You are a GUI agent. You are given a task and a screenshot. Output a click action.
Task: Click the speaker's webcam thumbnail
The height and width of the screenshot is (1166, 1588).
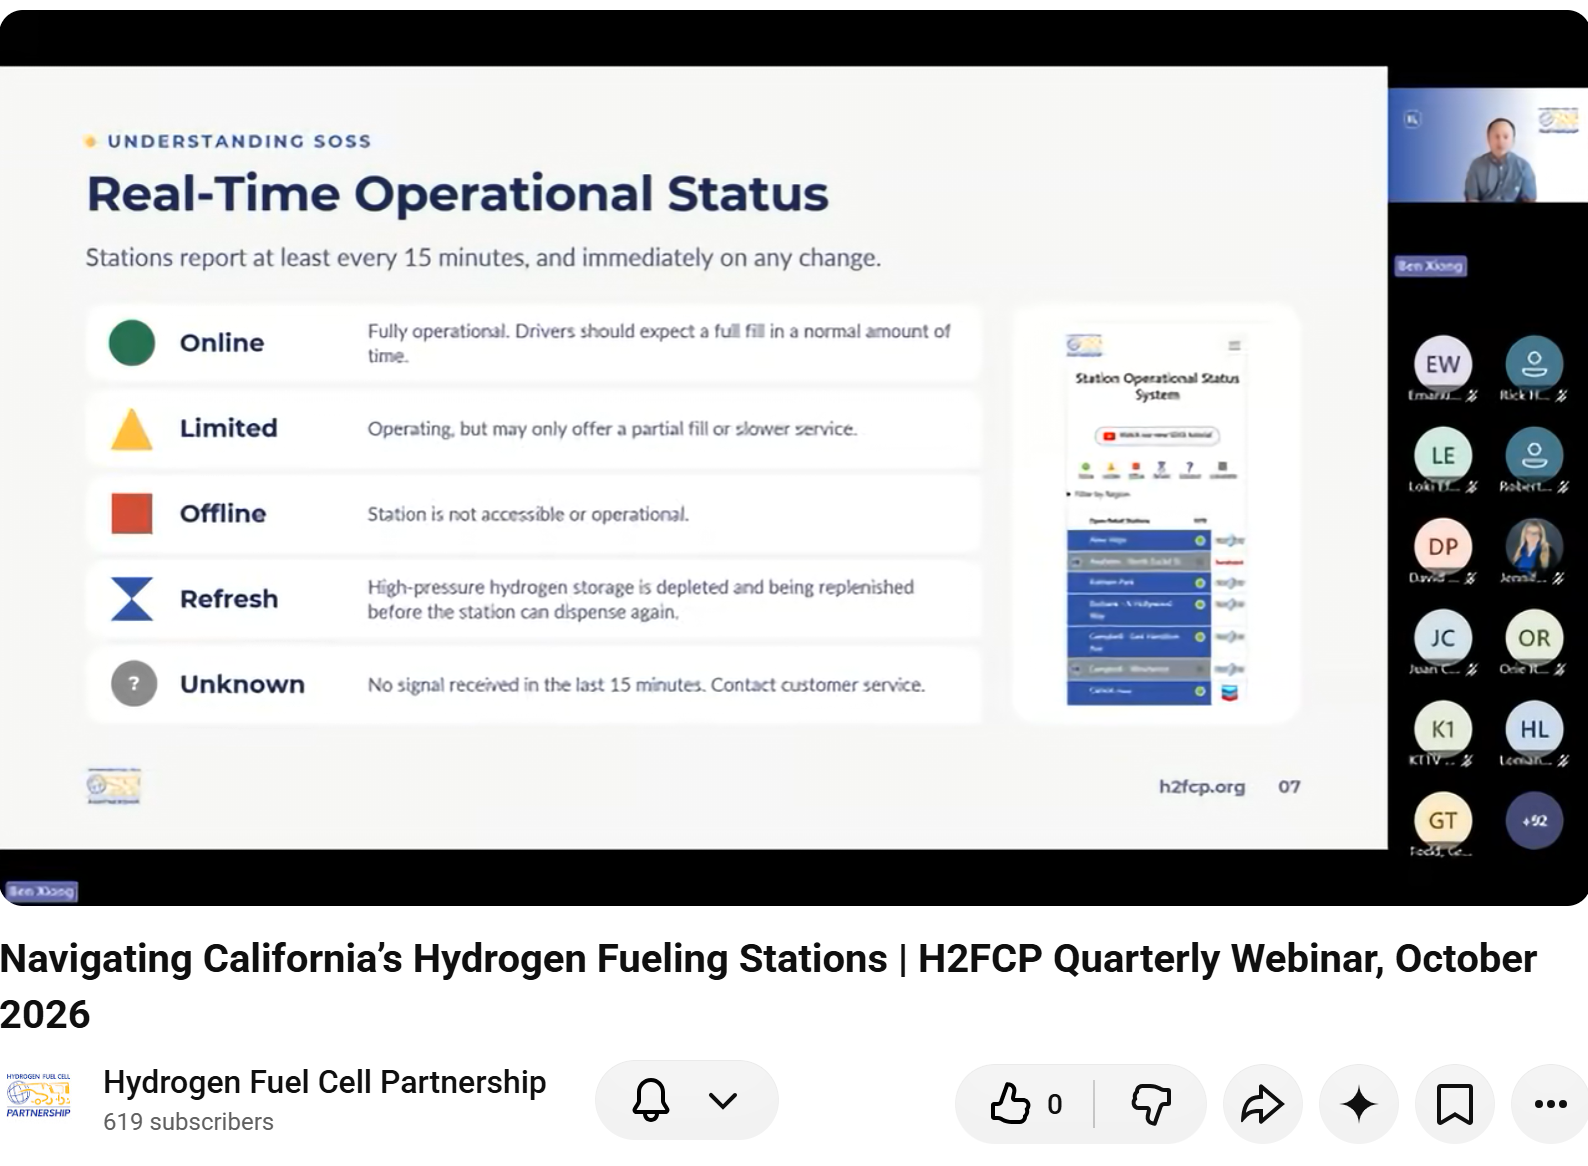coord(1488,145)
